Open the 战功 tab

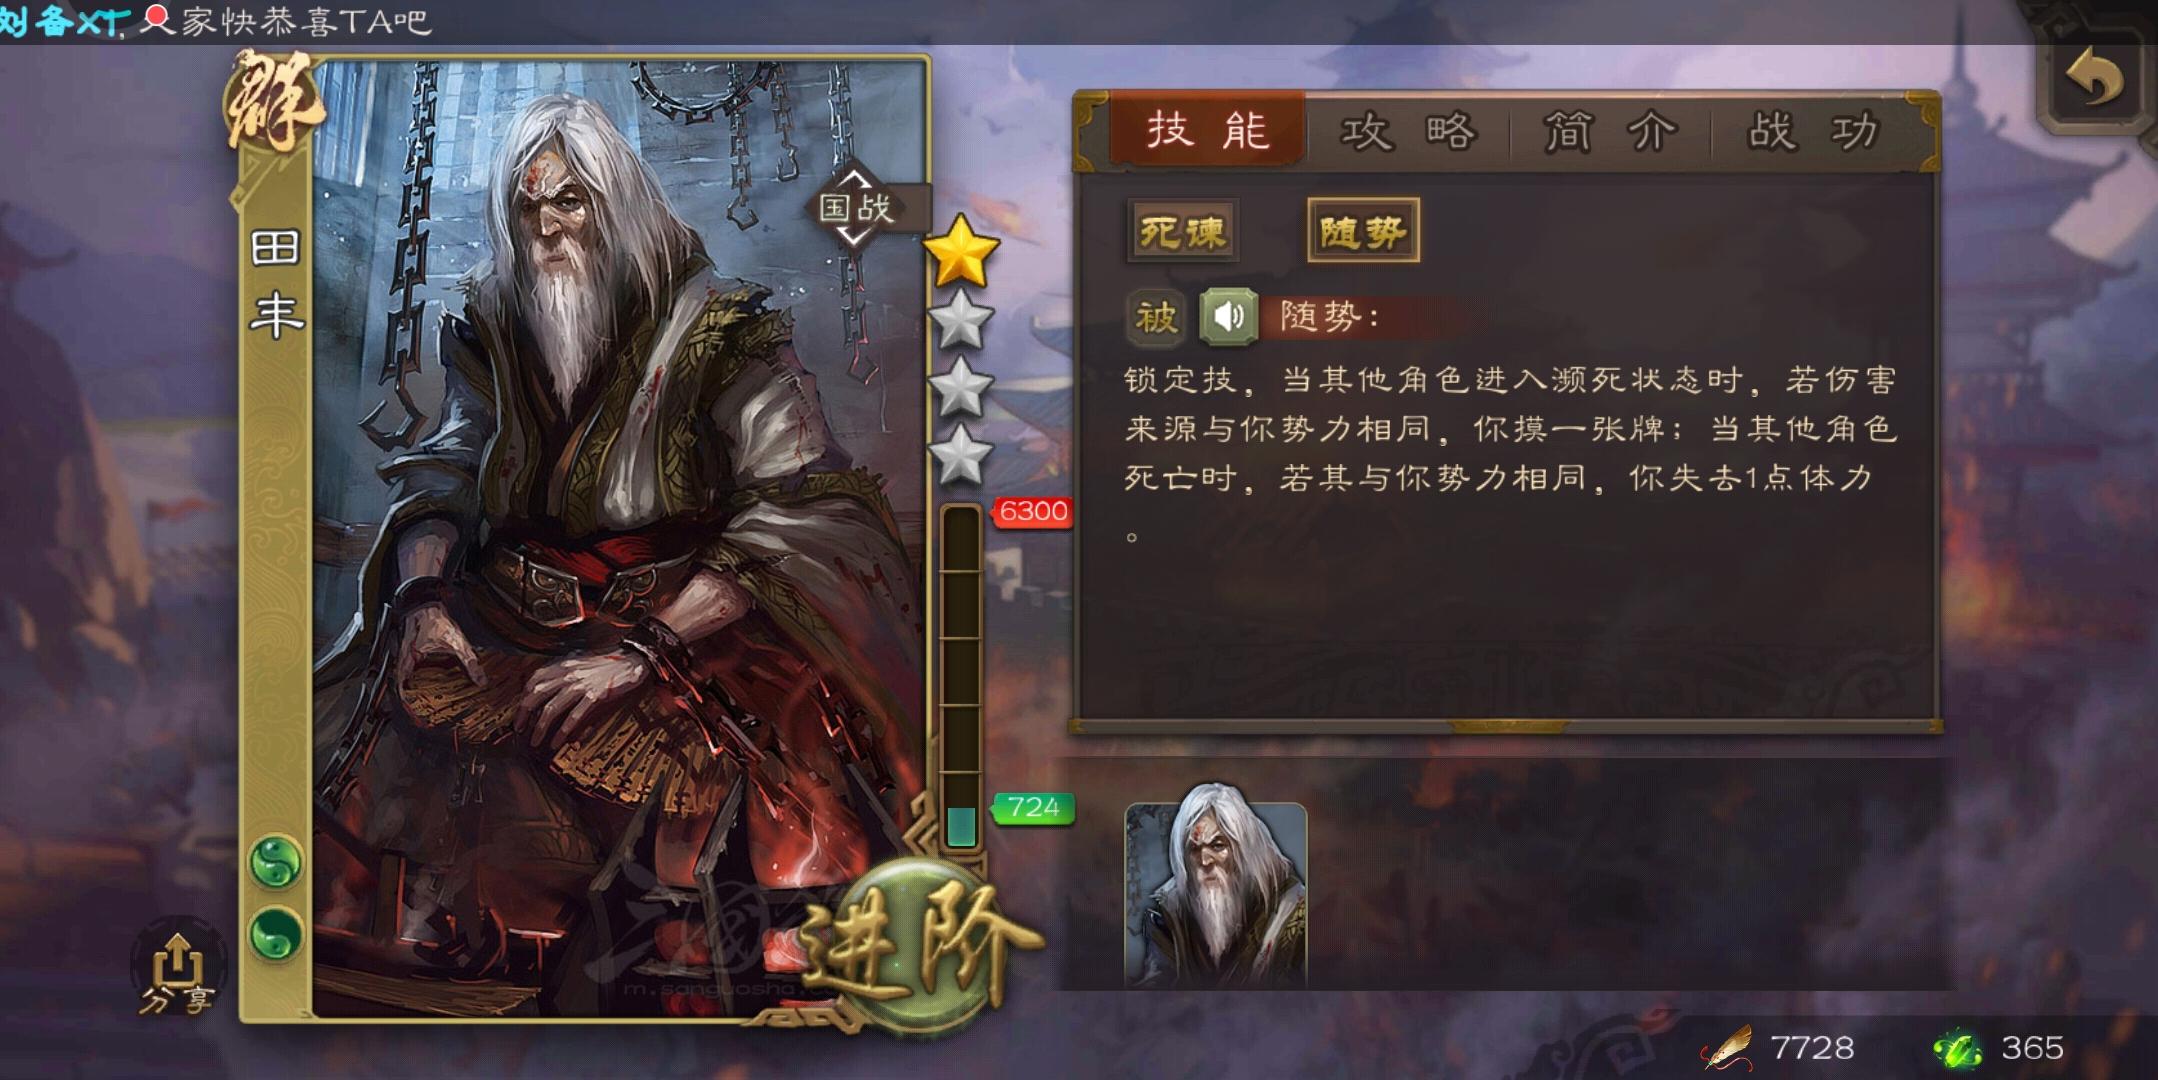pyautogui.click(x=1813, y=131)
